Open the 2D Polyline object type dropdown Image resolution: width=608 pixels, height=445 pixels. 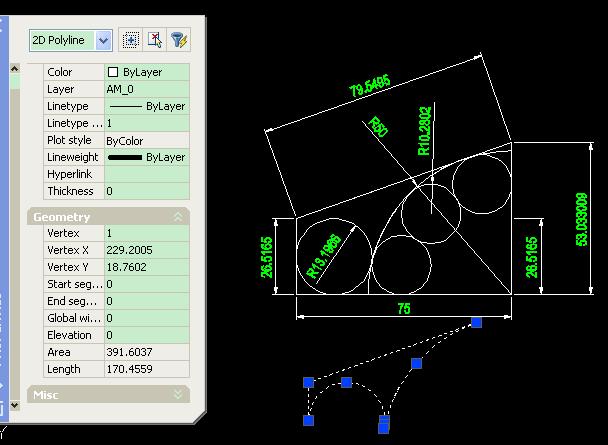pyautogui.click(x=103, y=40)
